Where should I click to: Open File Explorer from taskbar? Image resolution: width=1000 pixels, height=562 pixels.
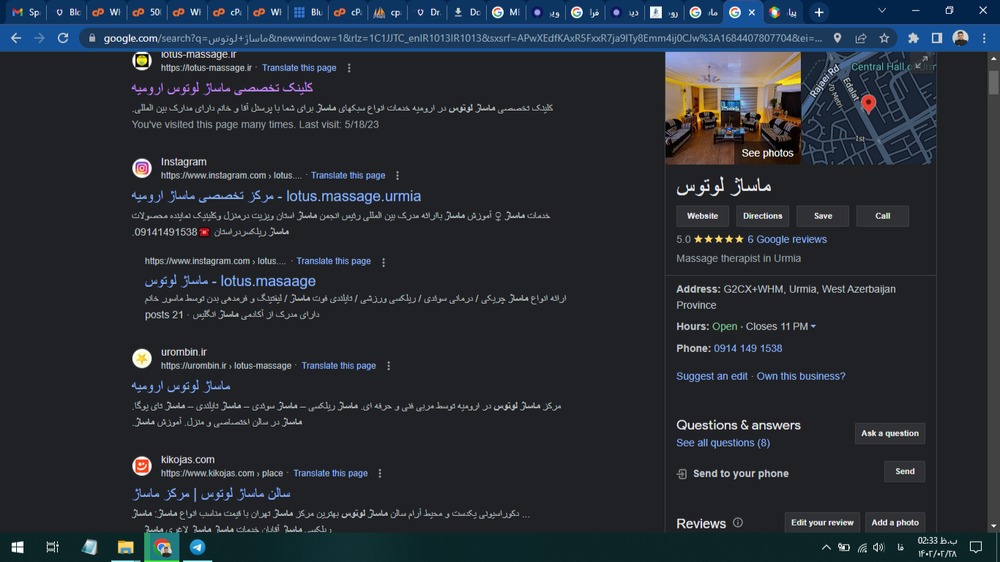click(x=125, y=547)
